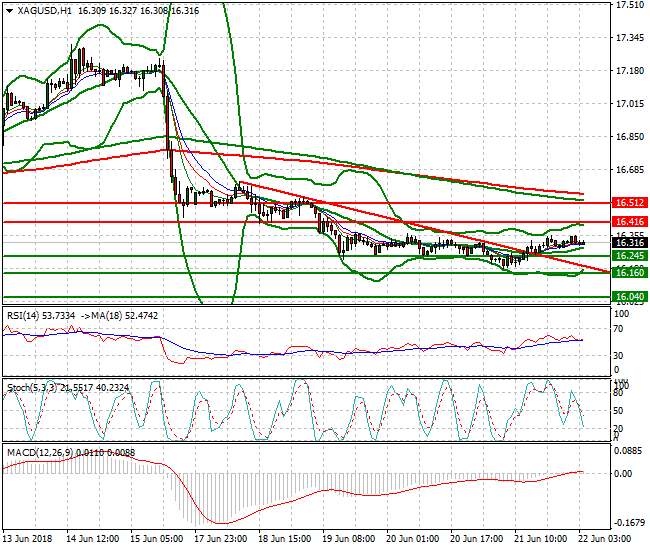Click the red 16.416 price level label
The width and height of the screenshot is (650, 550).
[630, 222]
